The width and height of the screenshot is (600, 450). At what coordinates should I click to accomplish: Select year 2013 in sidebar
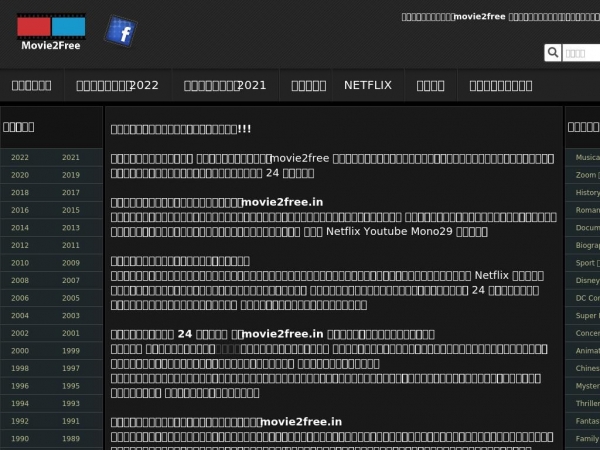point(71,228)
